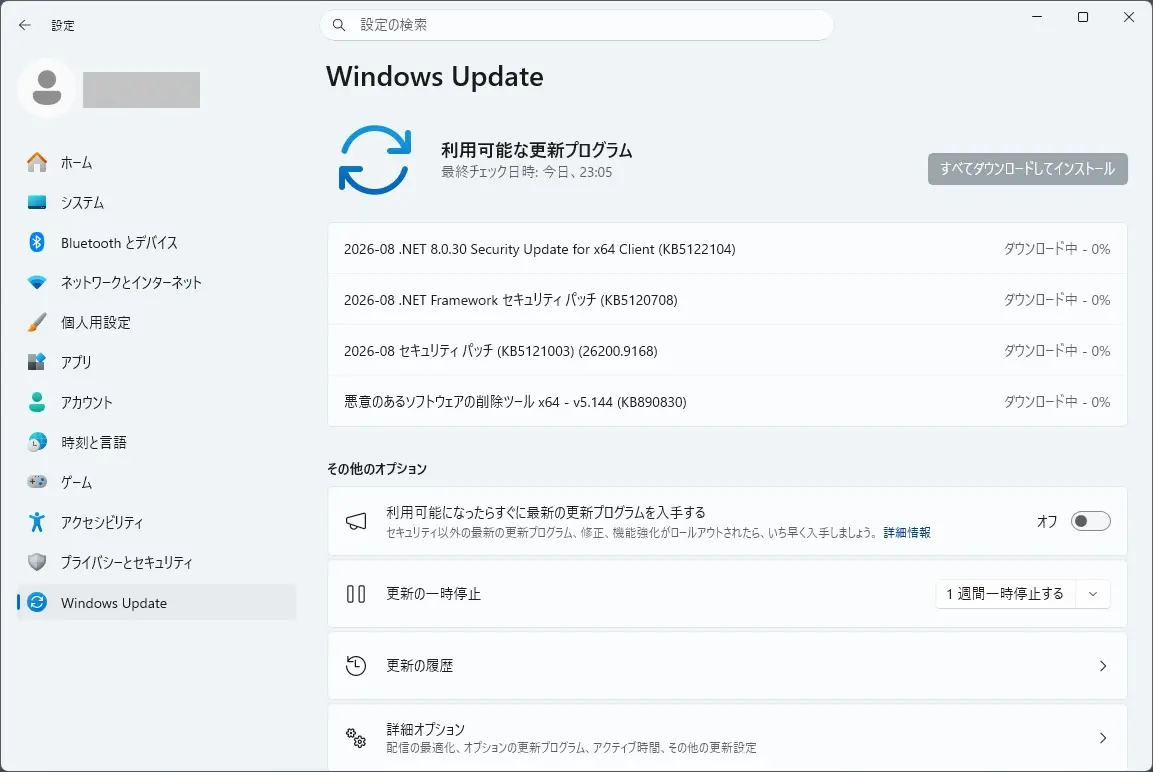Click the その他のオプション section label
The height and width of the screenshot is (772, 1153).
coord(376,468)
